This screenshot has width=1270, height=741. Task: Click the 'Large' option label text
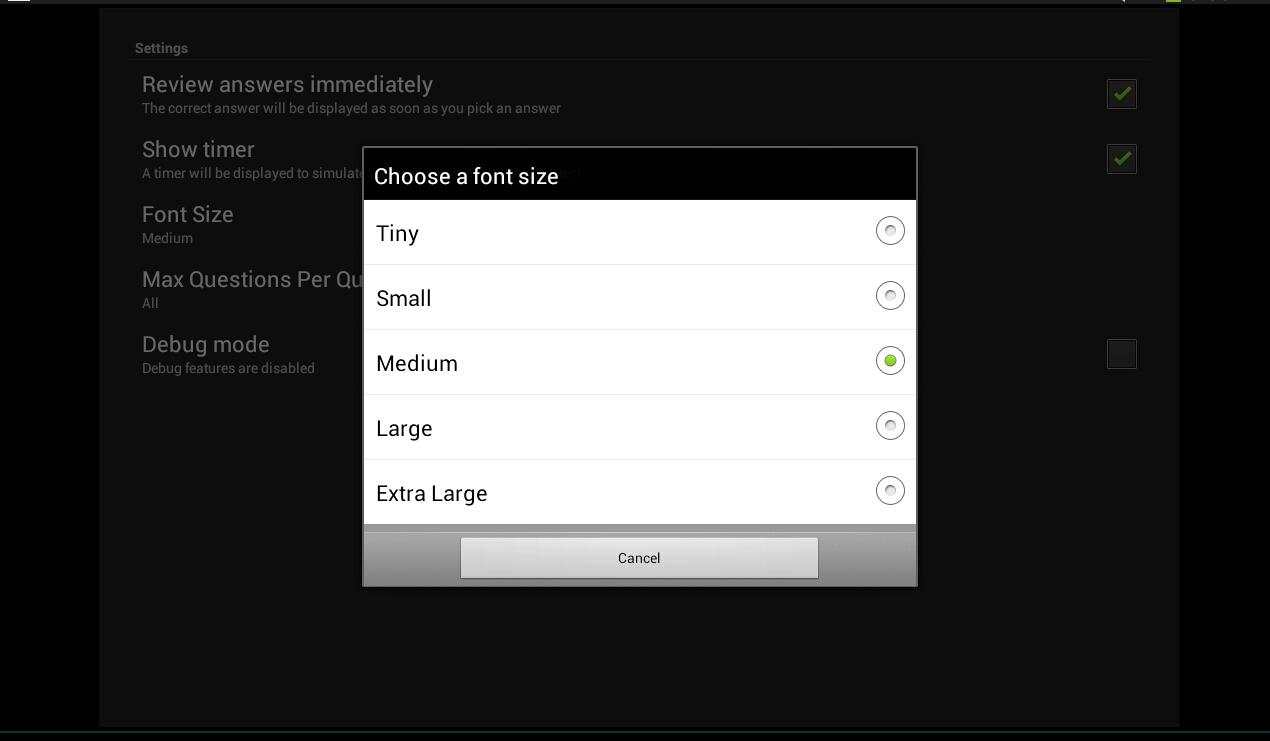(404, 429)
